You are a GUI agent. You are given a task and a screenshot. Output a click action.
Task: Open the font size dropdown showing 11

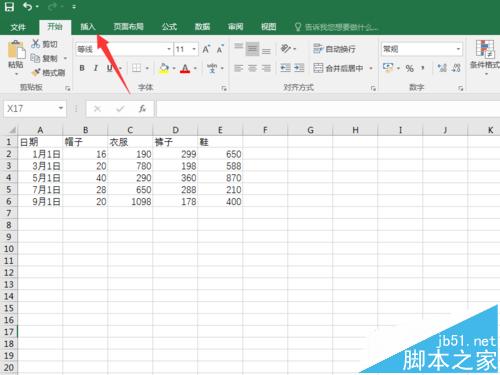[194, 49]
